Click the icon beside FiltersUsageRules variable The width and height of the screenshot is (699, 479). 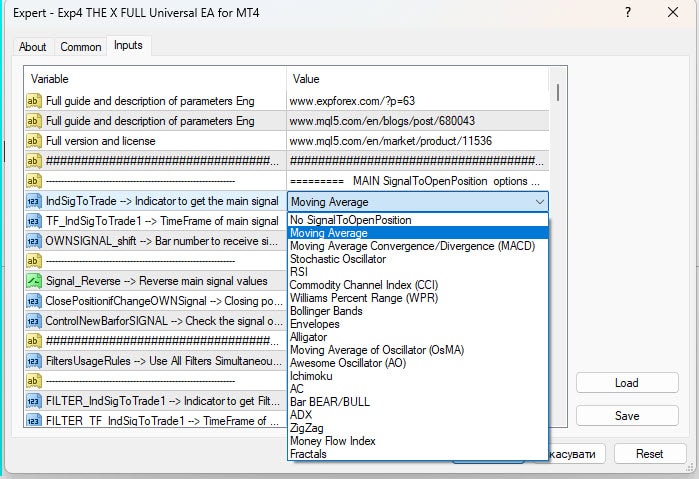click(x=33, y=361)
